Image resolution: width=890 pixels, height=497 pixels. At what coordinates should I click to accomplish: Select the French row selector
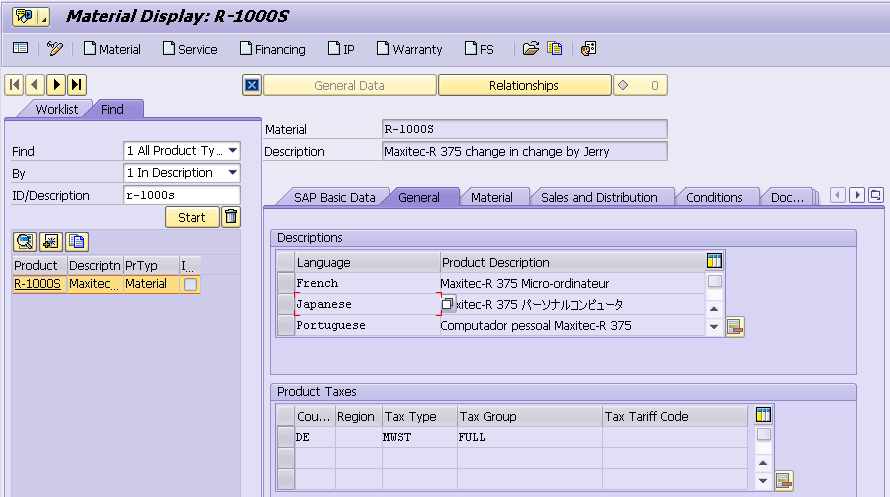286,283
